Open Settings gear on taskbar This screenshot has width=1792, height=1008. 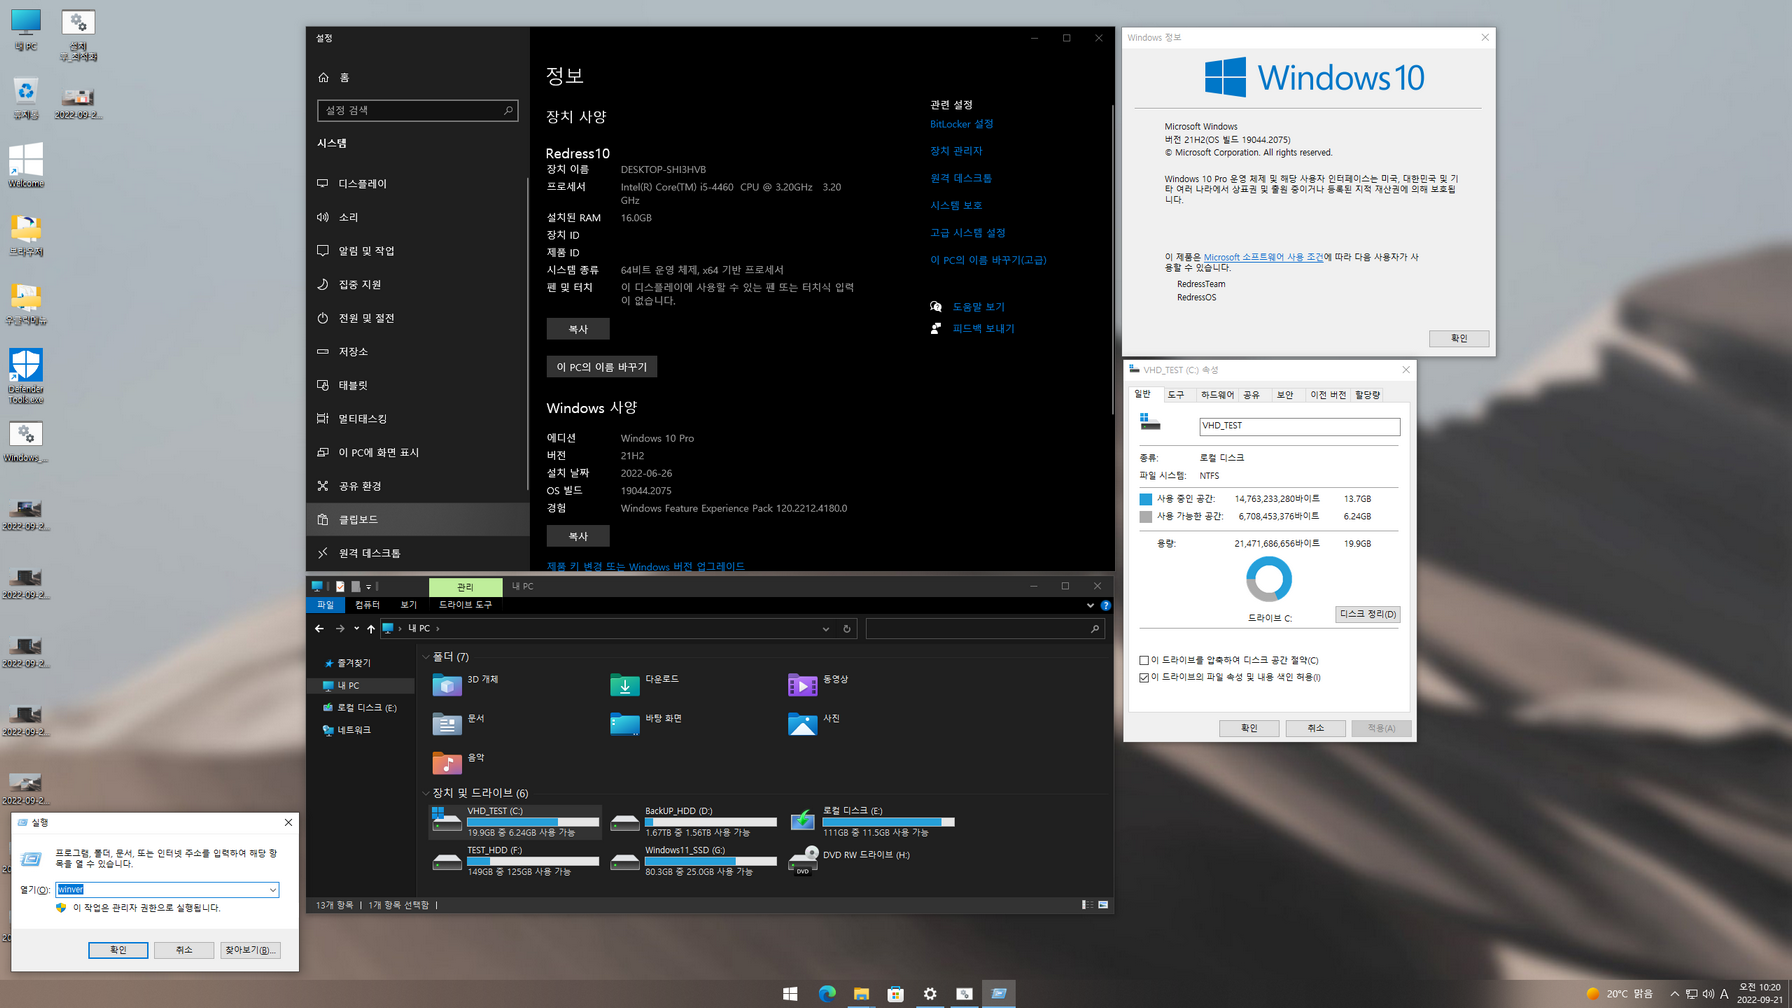[x=930, y=993]
